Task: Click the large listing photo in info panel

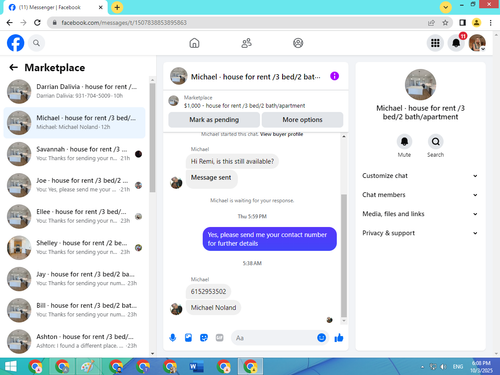Action: click(420, 85)
